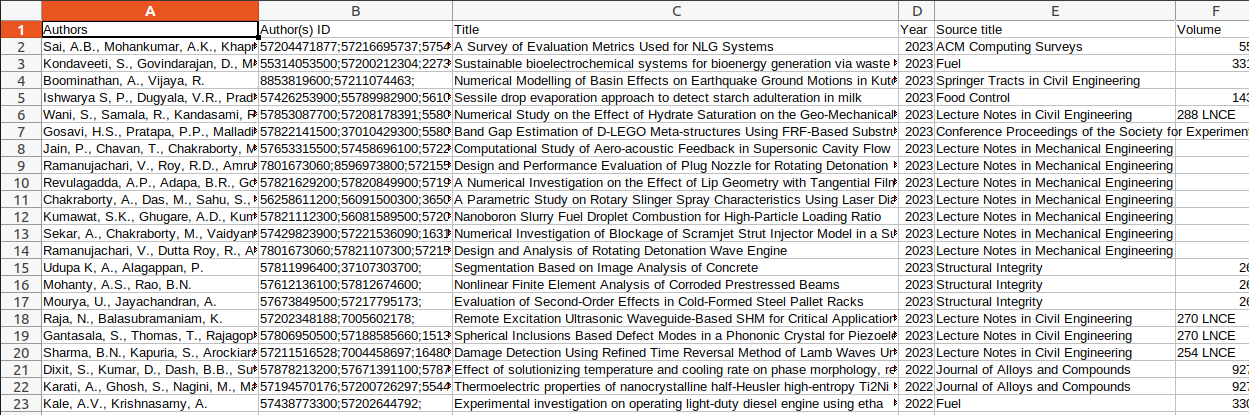Select authors cell starting 'Gosavi, H.S., Pratapa'
The width and height of the screenshot is (1249, 415).
click(150, 132)
